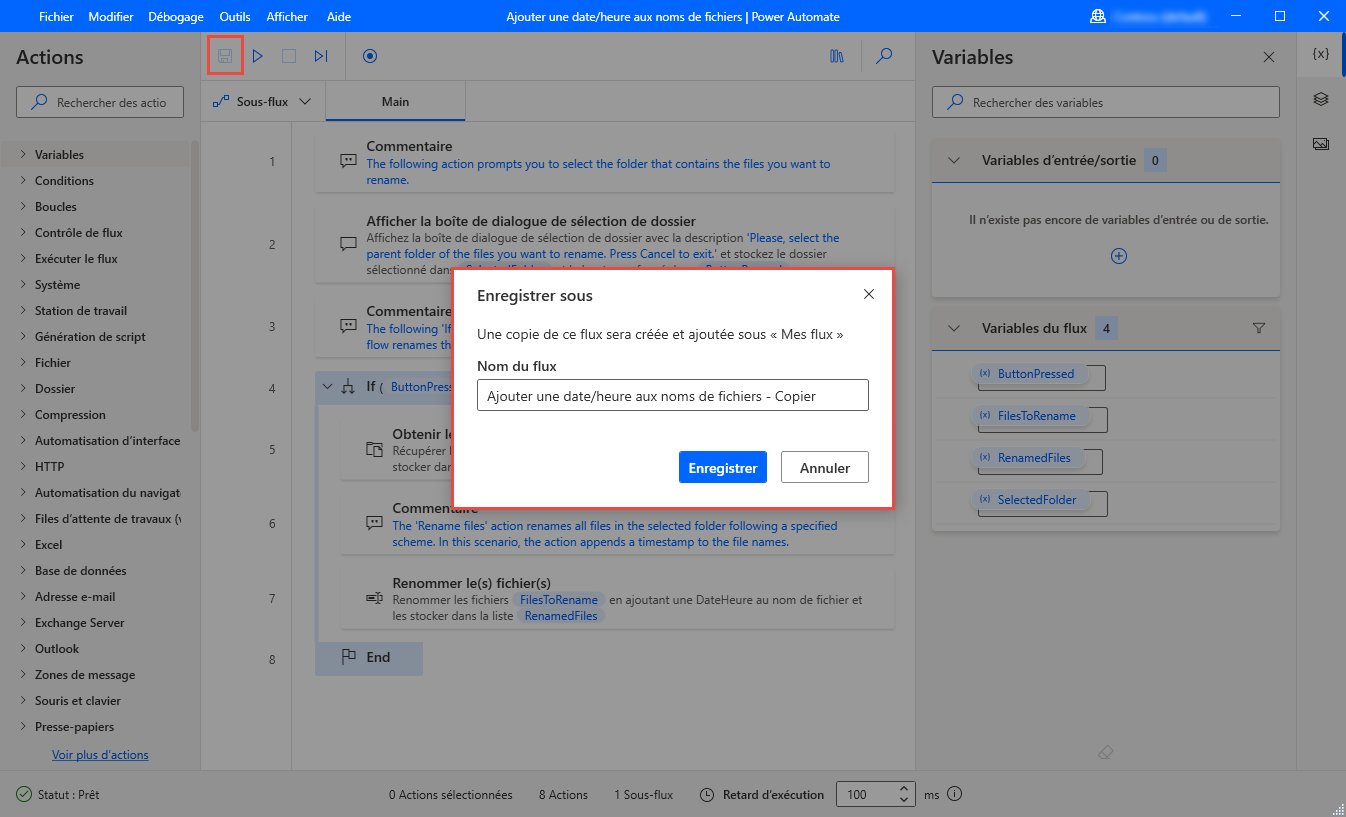Expand the Boucles action group
The width and height of the screenshot is (1346, 817).
(23, 207)
